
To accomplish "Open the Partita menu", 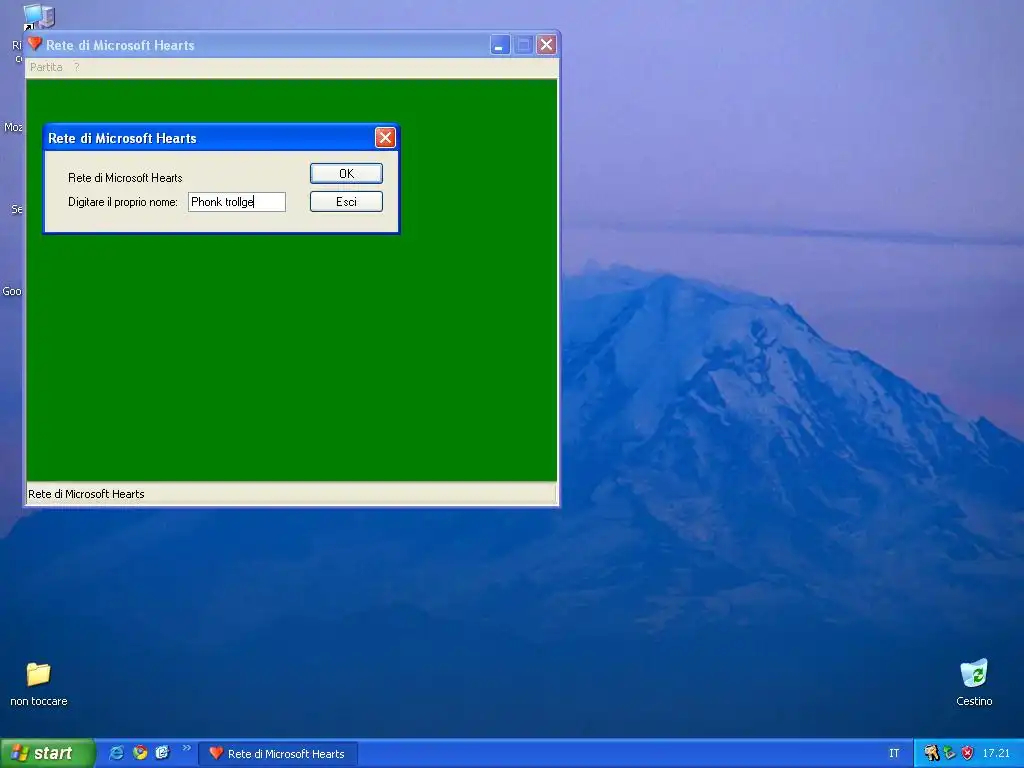I will (x=46, y=67).
